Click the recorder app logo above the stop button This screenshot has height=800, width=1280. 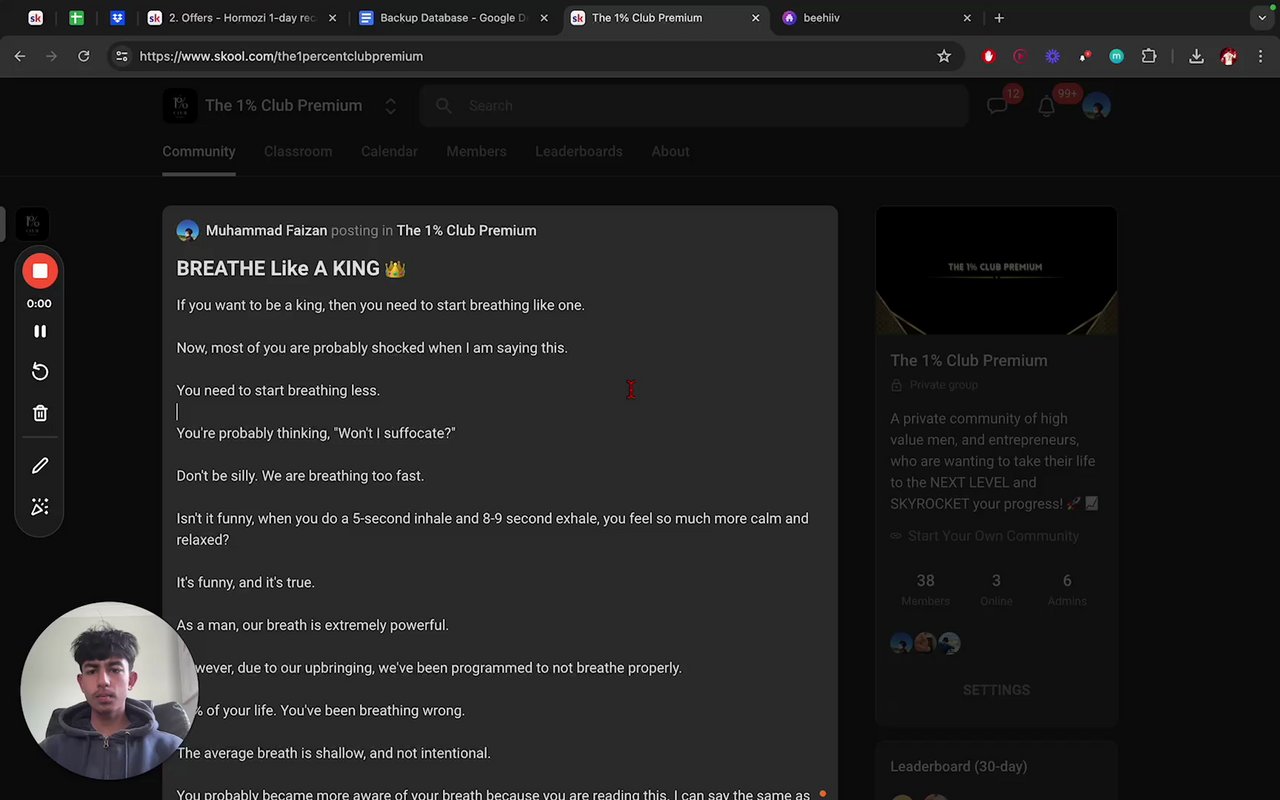tap(32, 222)
